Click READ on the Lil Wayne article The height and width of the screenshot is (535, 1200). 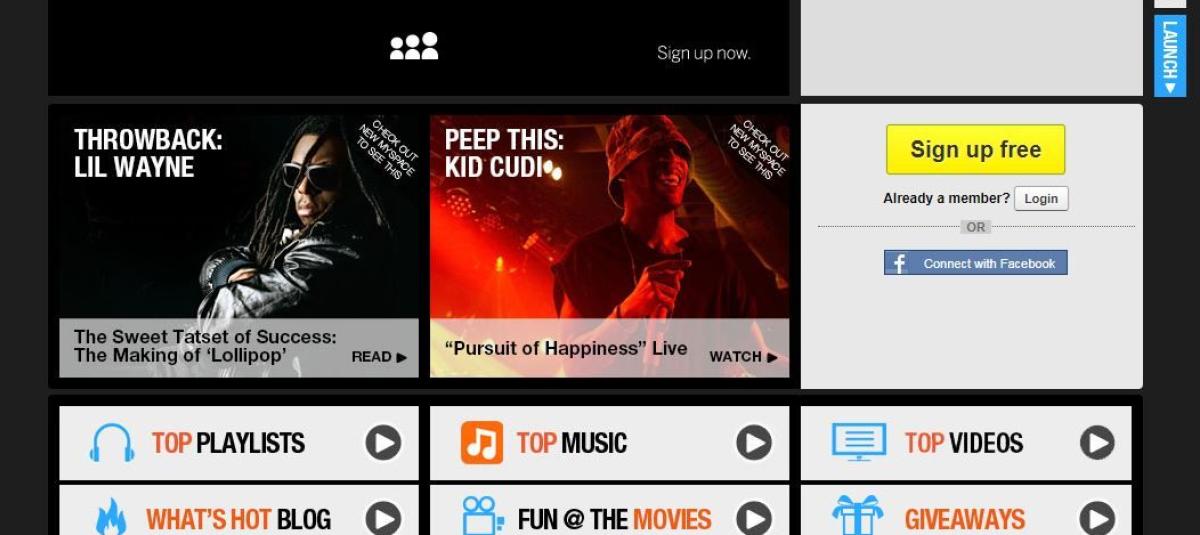click(379, 357)
